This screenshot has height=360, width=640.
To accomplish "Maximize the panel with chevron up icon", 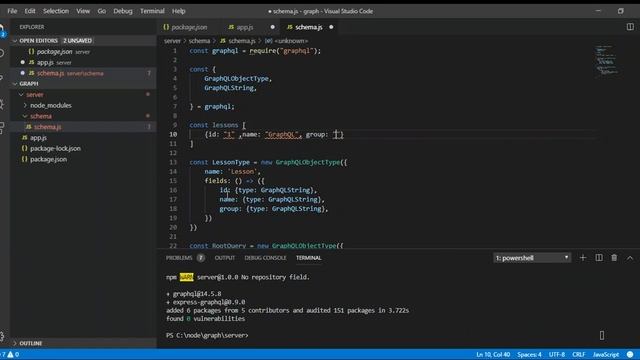I will coord(630,258).
